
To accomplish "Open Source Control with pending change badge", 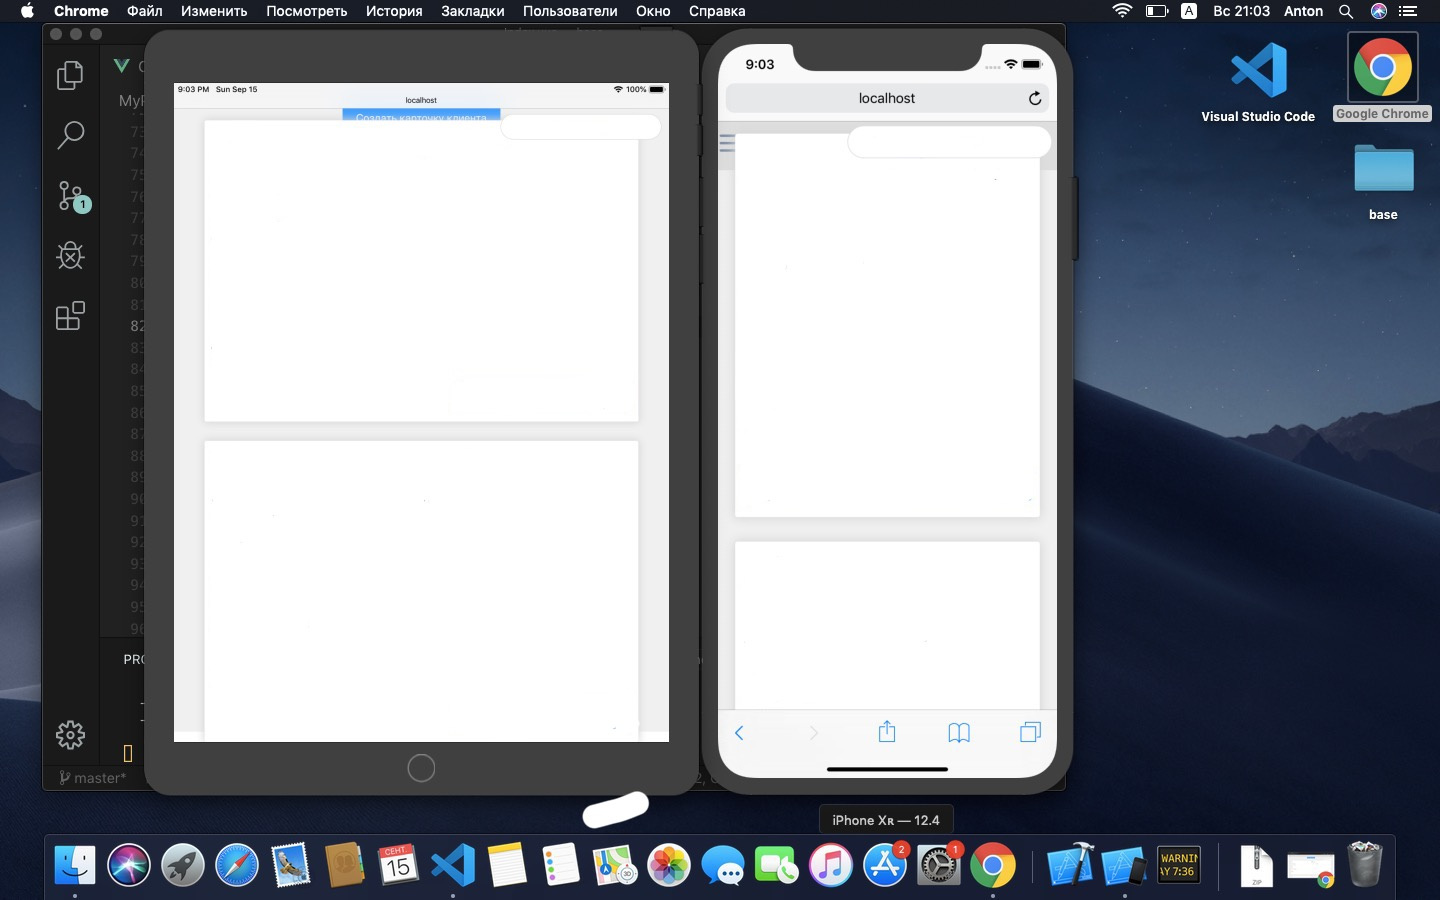I will pos(72,196).
